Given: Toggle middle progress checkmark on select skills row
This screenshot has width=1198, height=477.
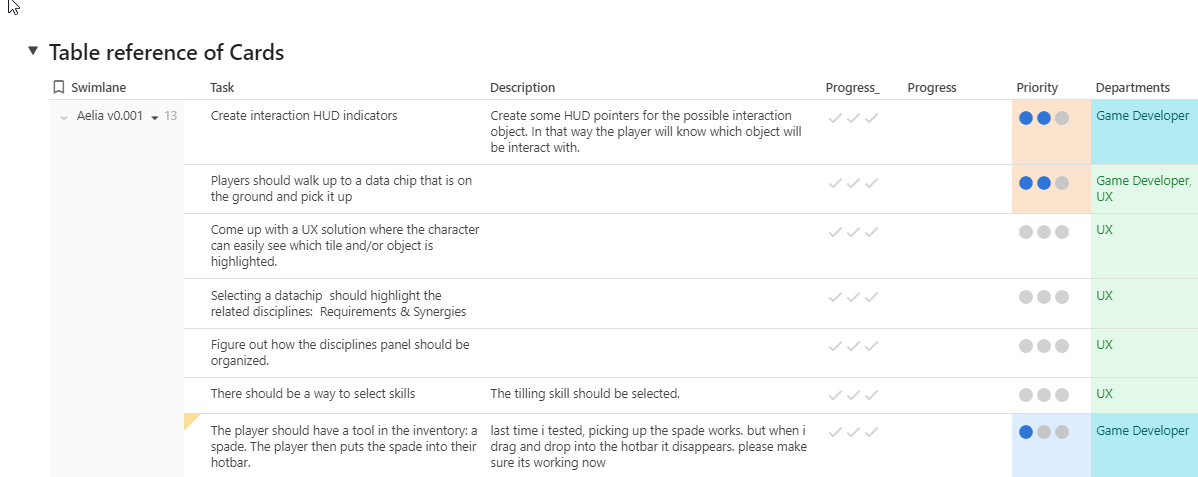Looking at the screenshot, I should 853,395.
